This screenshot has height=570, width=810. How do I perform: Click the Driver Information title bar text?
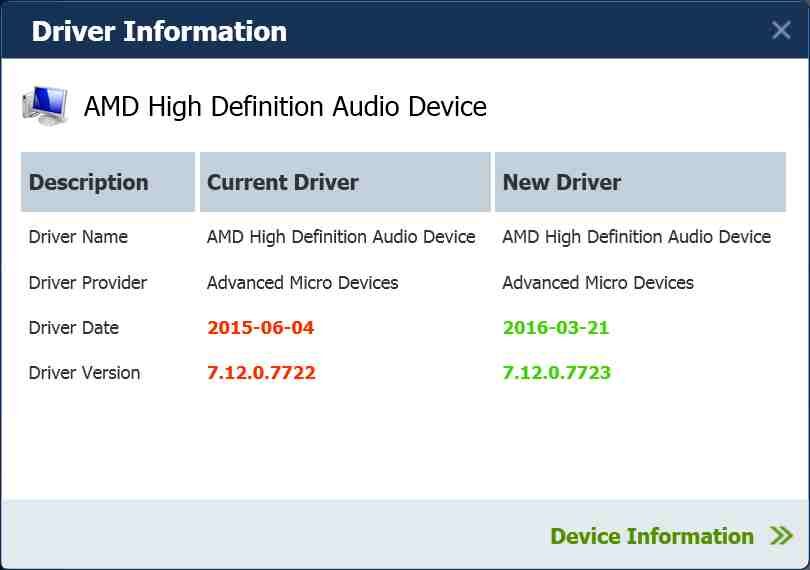tap(159, 31)
